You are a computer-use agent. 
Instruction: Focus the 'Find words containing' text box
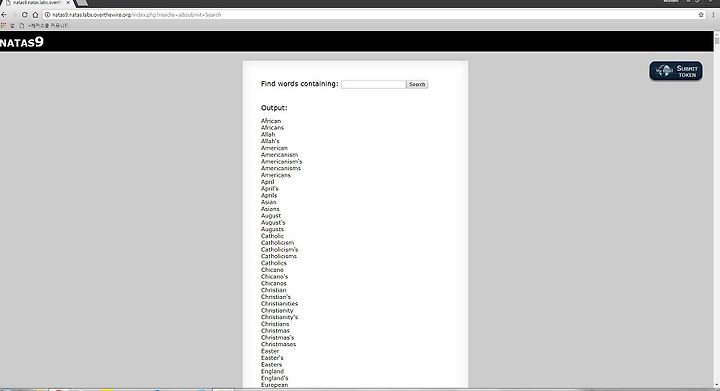(x=373, y=84)
